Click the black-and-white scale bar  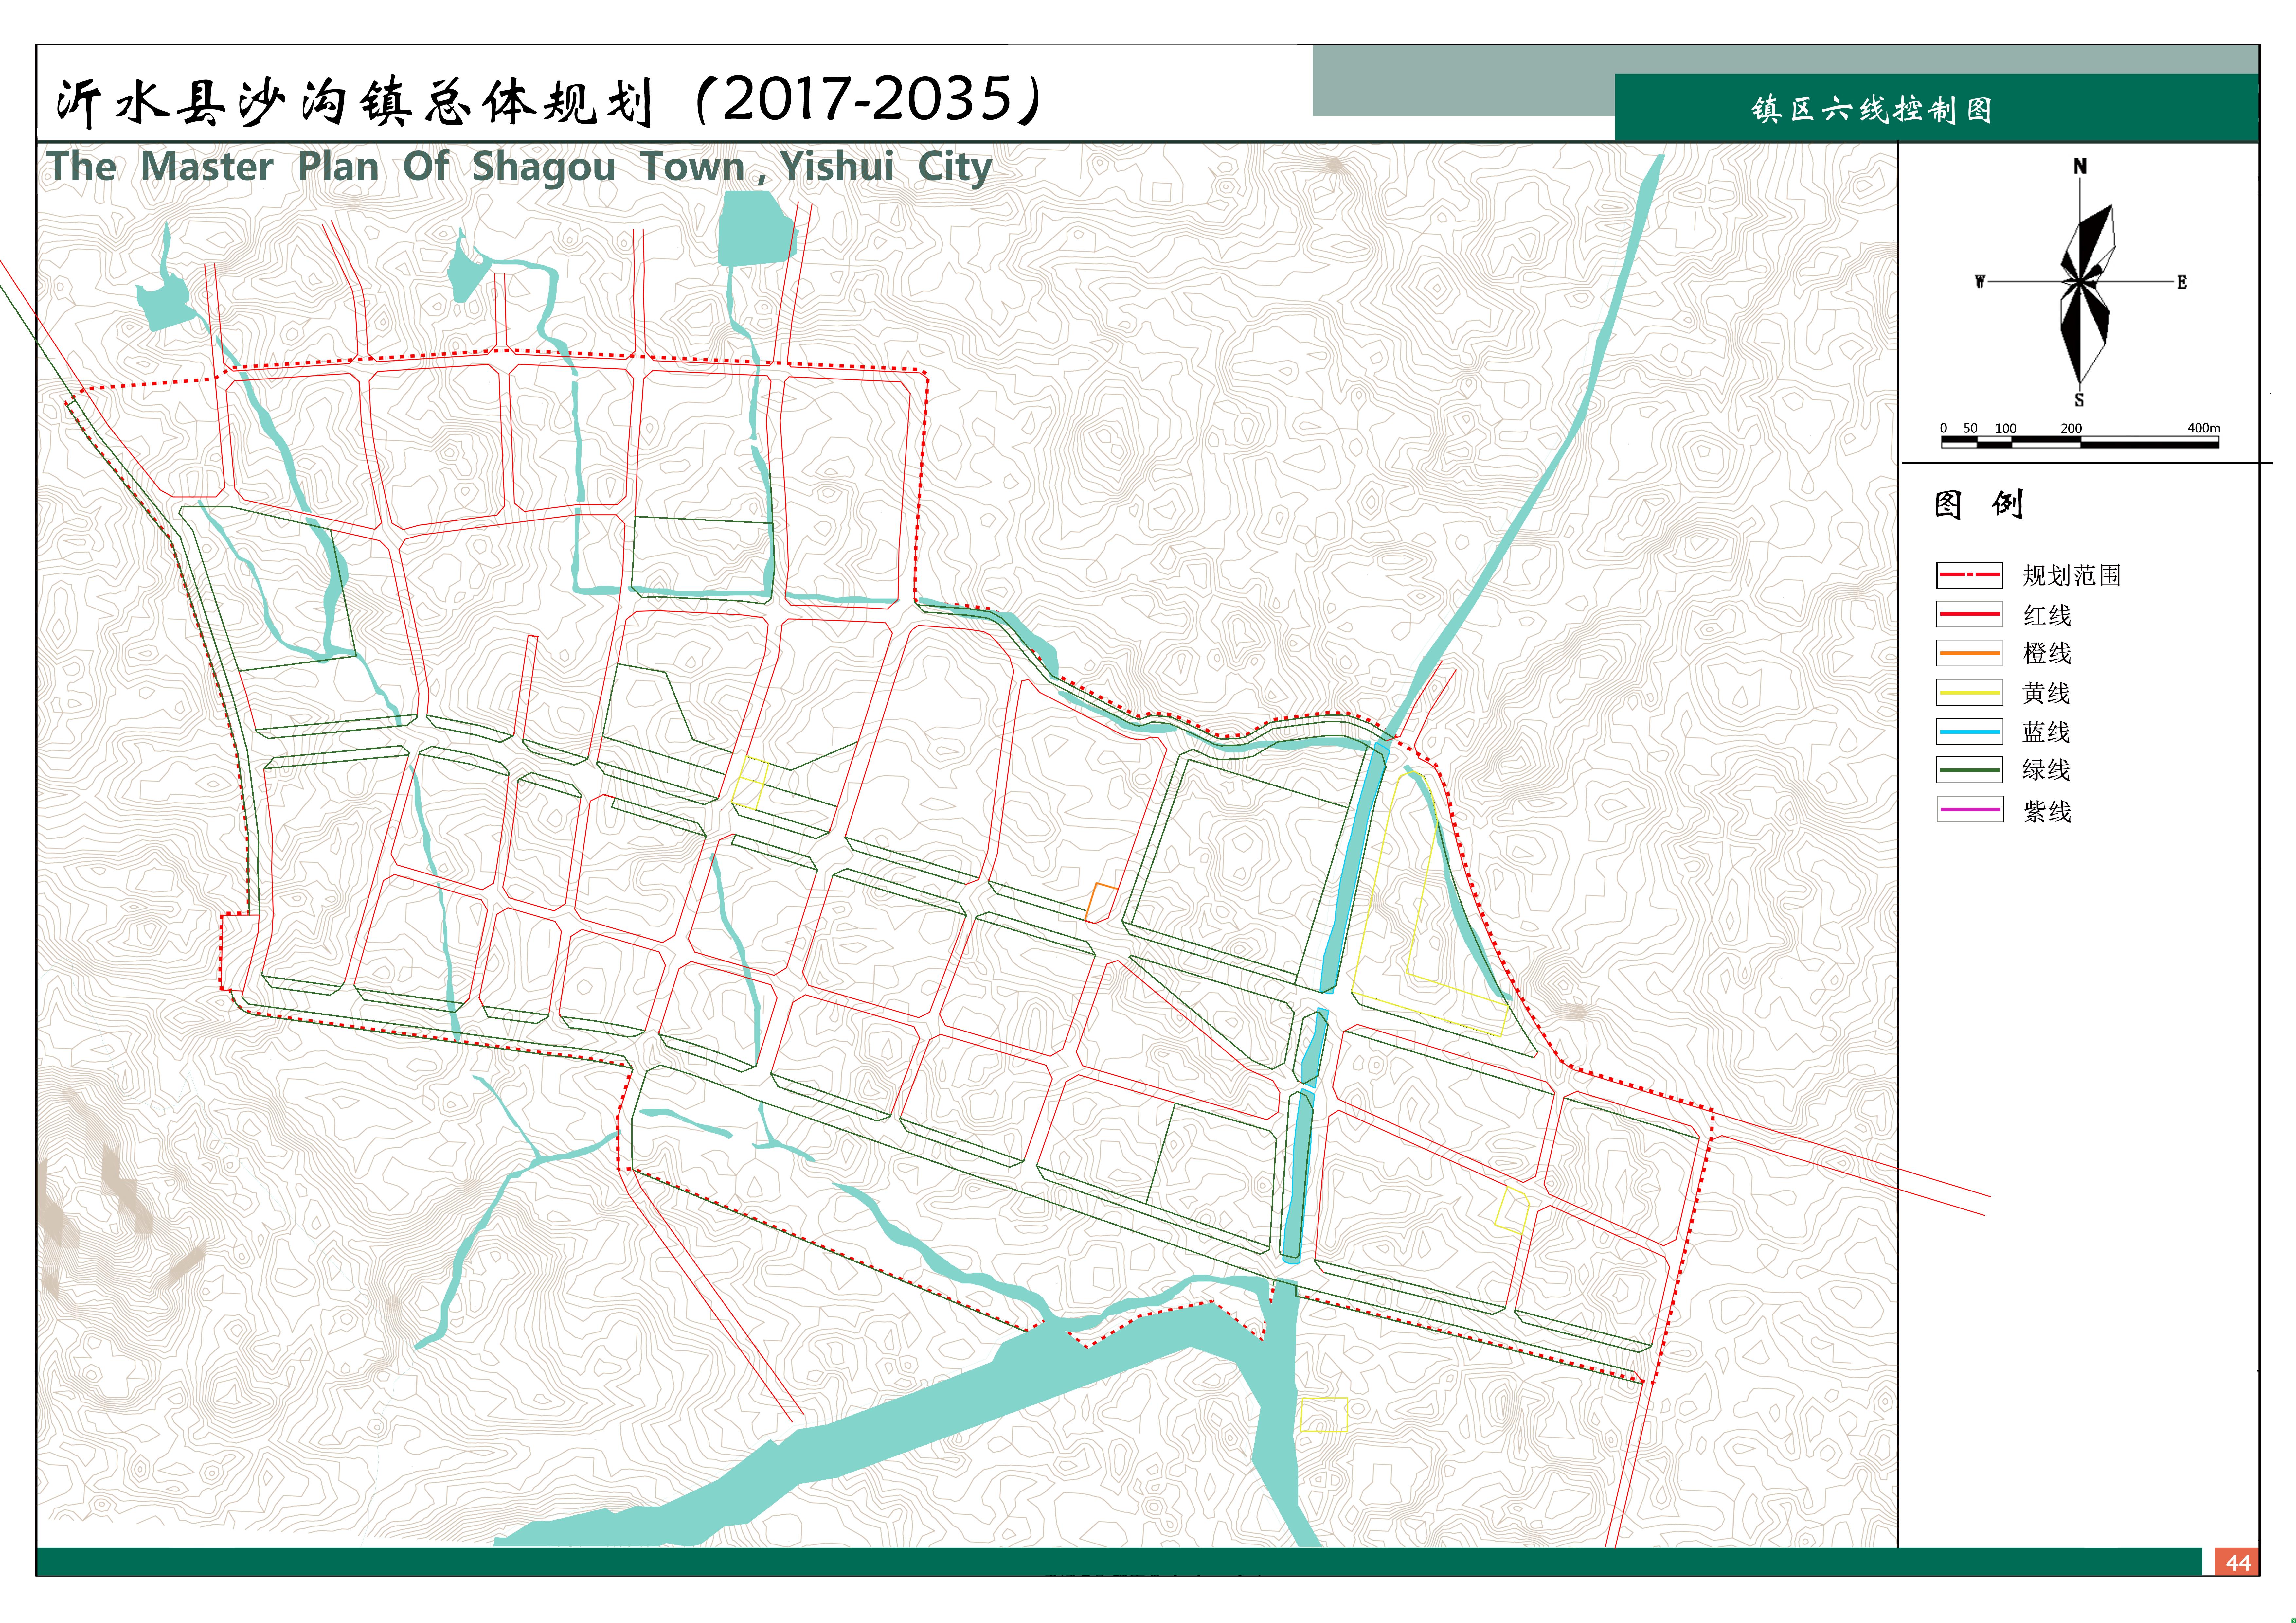pyautogui.click(x=2080, y=442)
